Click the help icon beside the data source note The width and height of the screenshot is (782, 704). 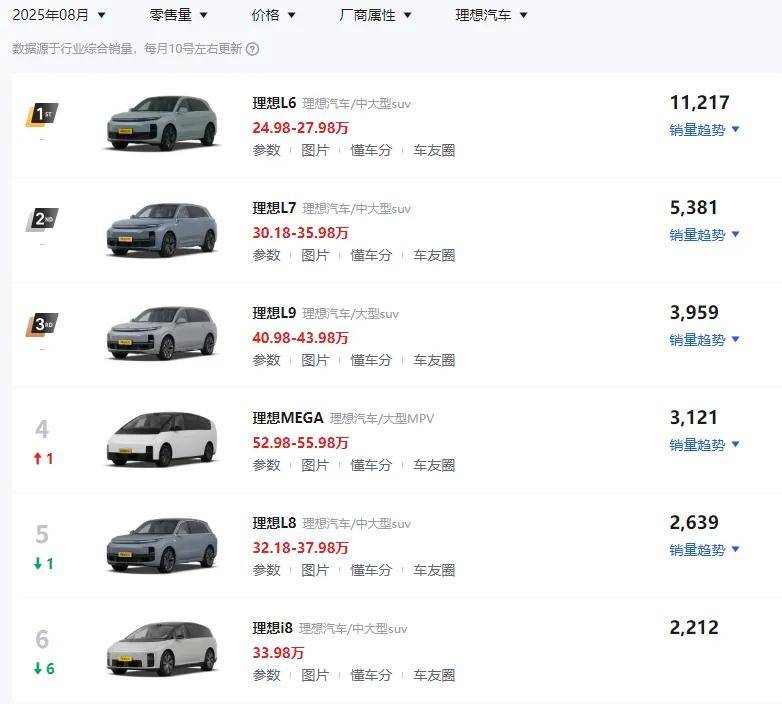click(x=253, y=49)
